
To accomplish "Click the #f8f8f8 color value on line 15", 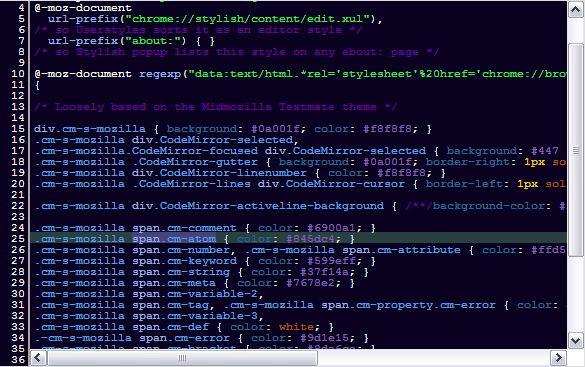I will tap(387, 129).
